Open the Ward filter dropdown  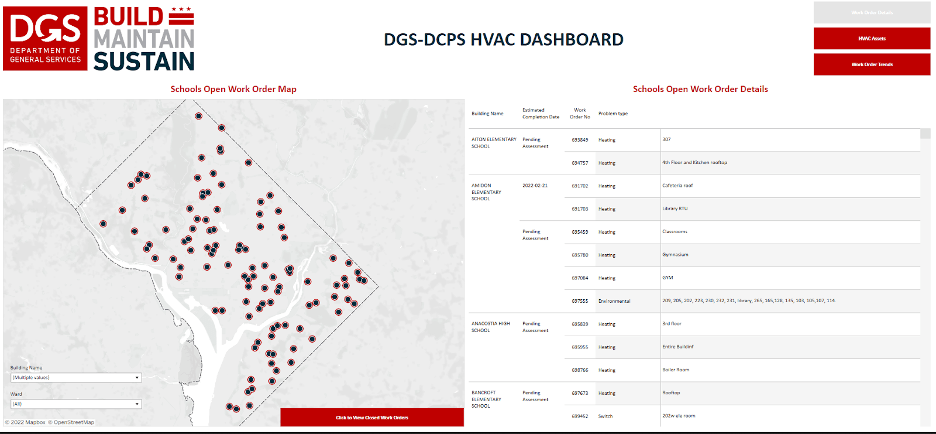(75, 404)
